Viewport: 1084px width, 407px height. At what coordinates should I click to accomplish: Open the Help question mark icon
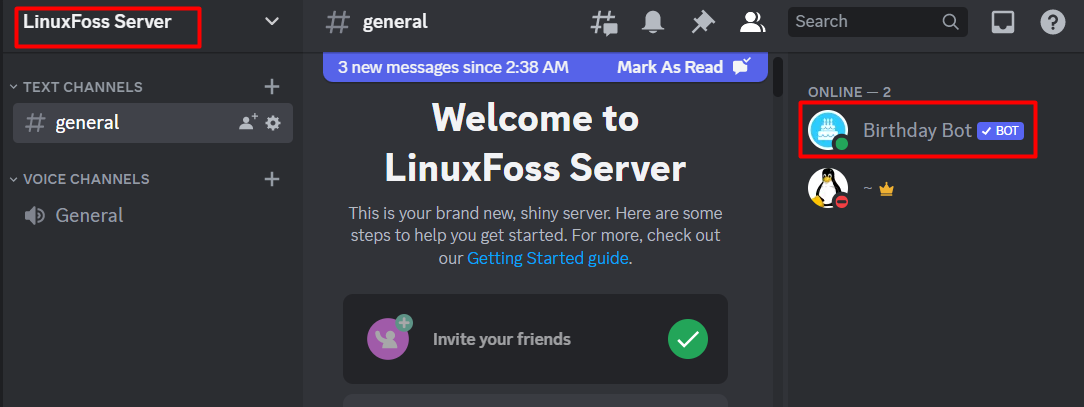(x=1052, y=22)
